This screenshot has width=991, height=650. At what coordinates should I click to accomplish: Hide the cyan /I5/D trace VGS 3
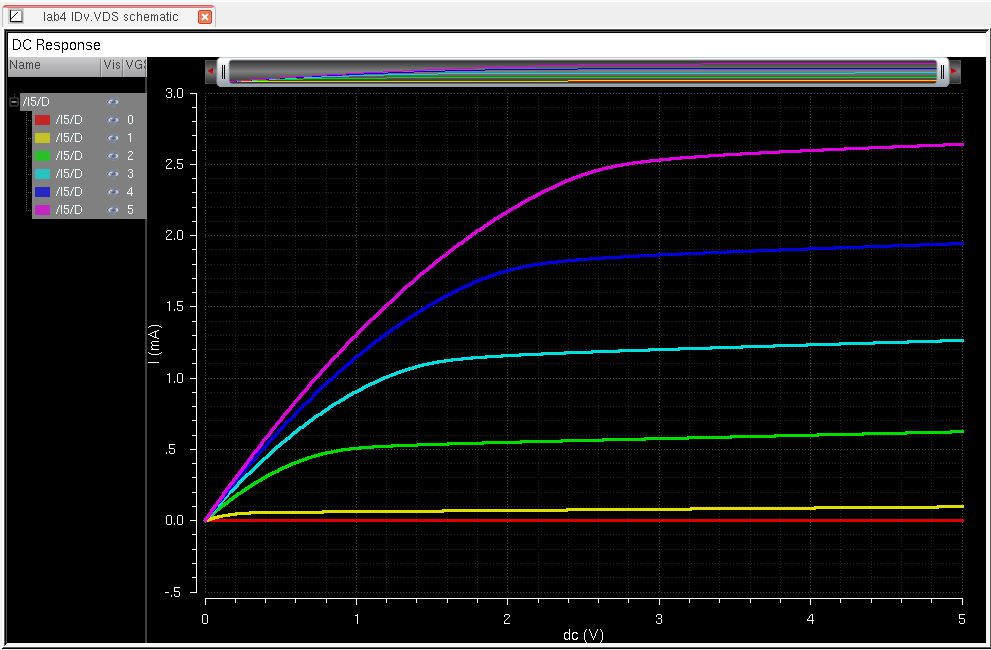click(113, 173)
